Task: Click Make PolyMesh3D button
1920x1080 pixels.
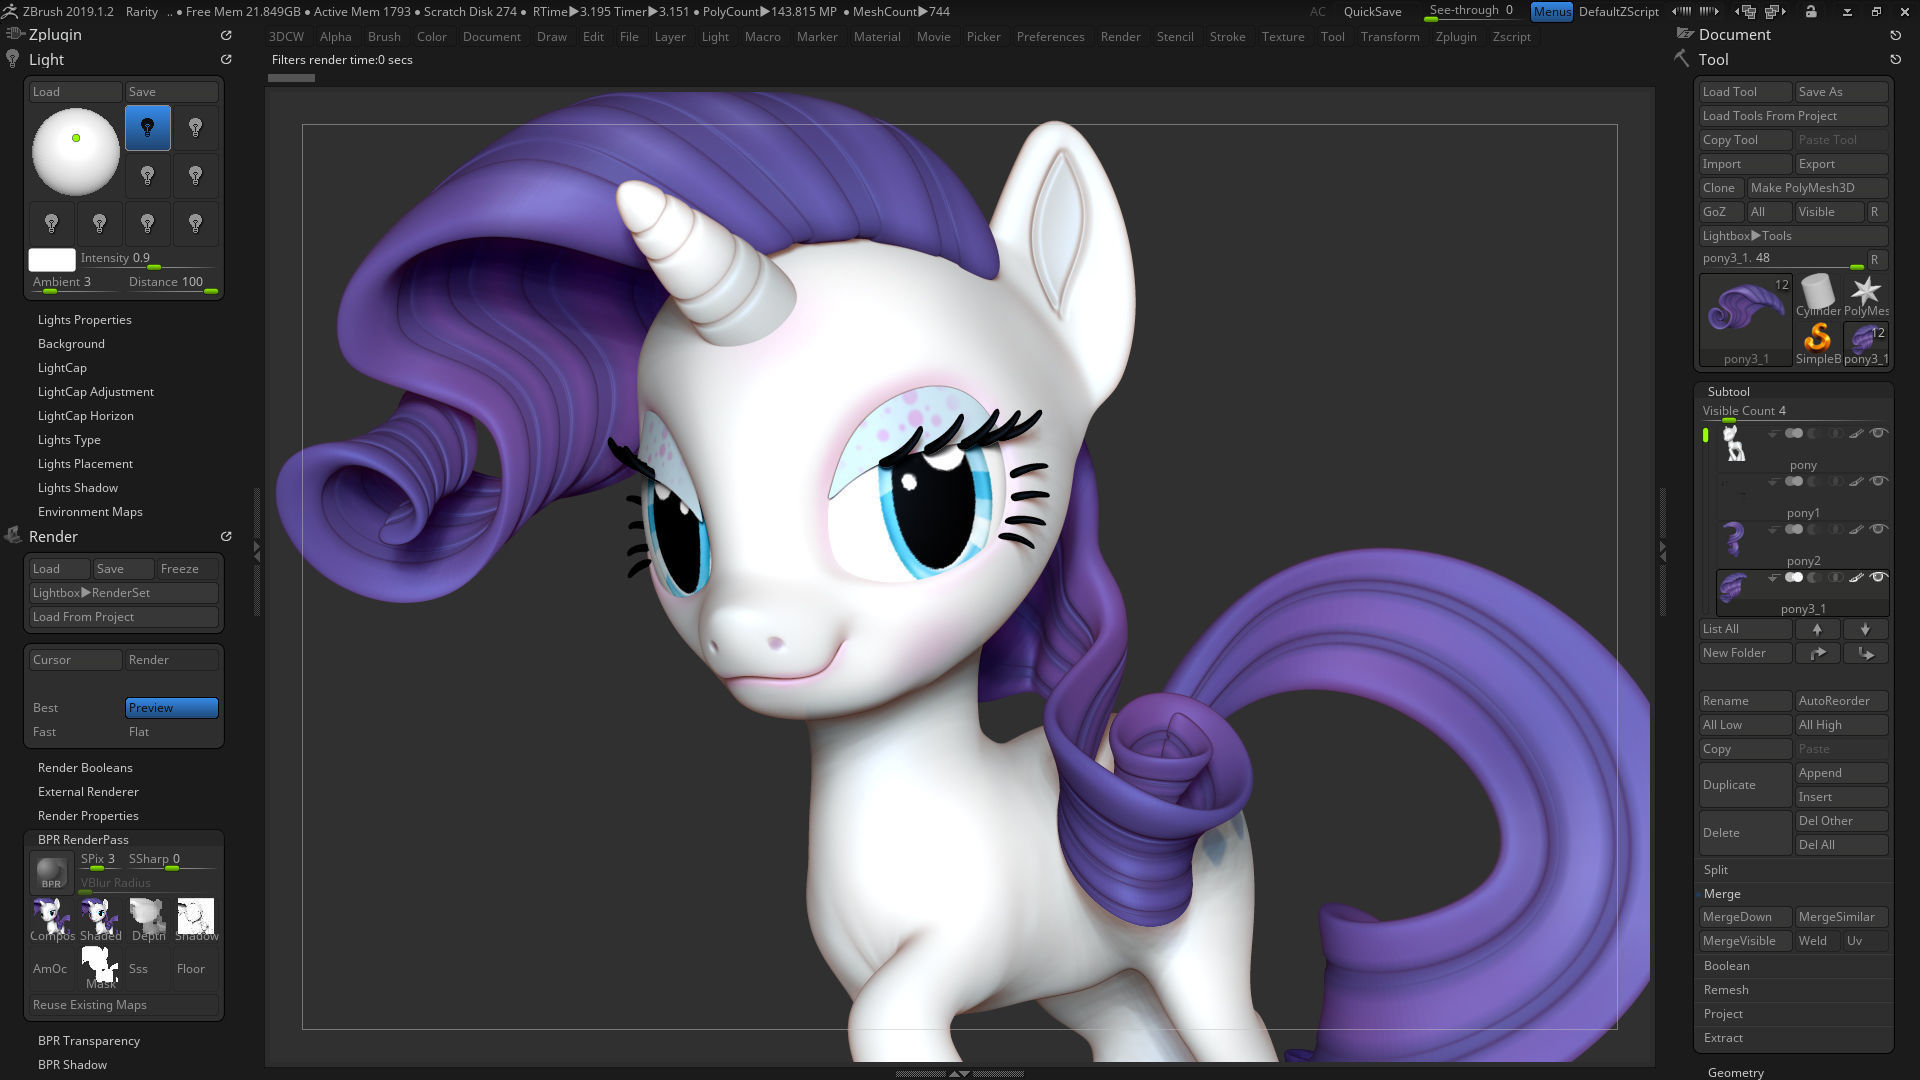Action: point(1817,188)
